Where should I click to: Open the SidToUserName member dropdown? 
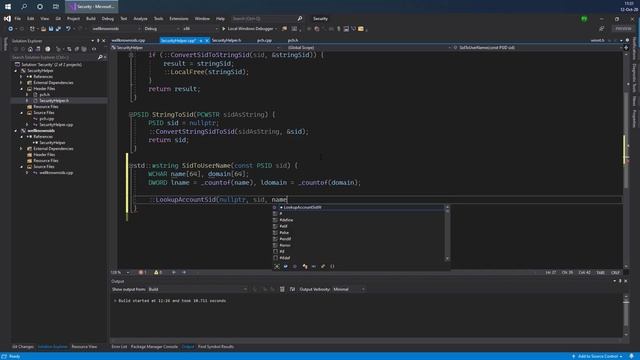point(537,48)
